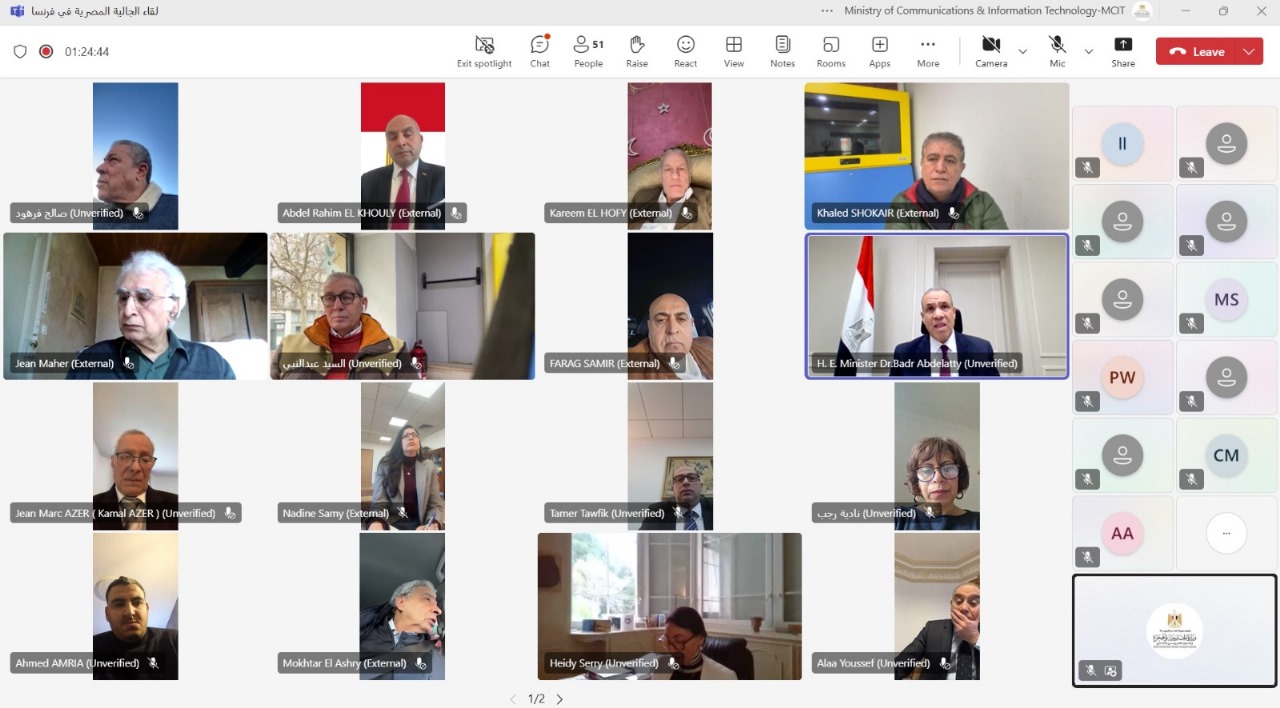Show the People participants list

pos(588,51)
